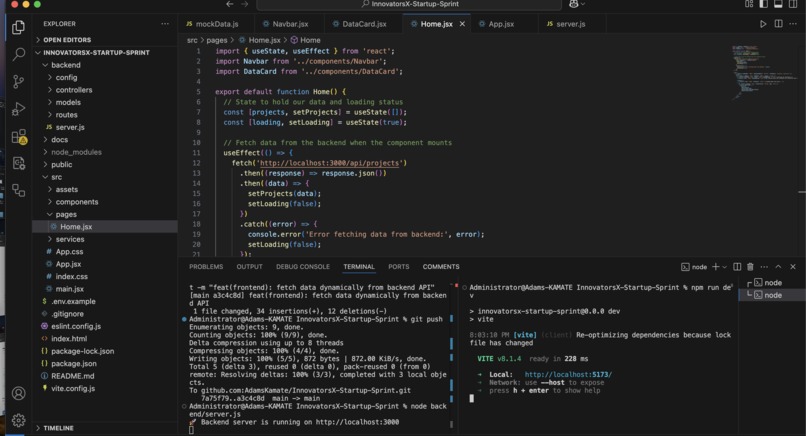806x436 pixels.
Task: Open the COMMENTS panel tab
Action: 441,266
